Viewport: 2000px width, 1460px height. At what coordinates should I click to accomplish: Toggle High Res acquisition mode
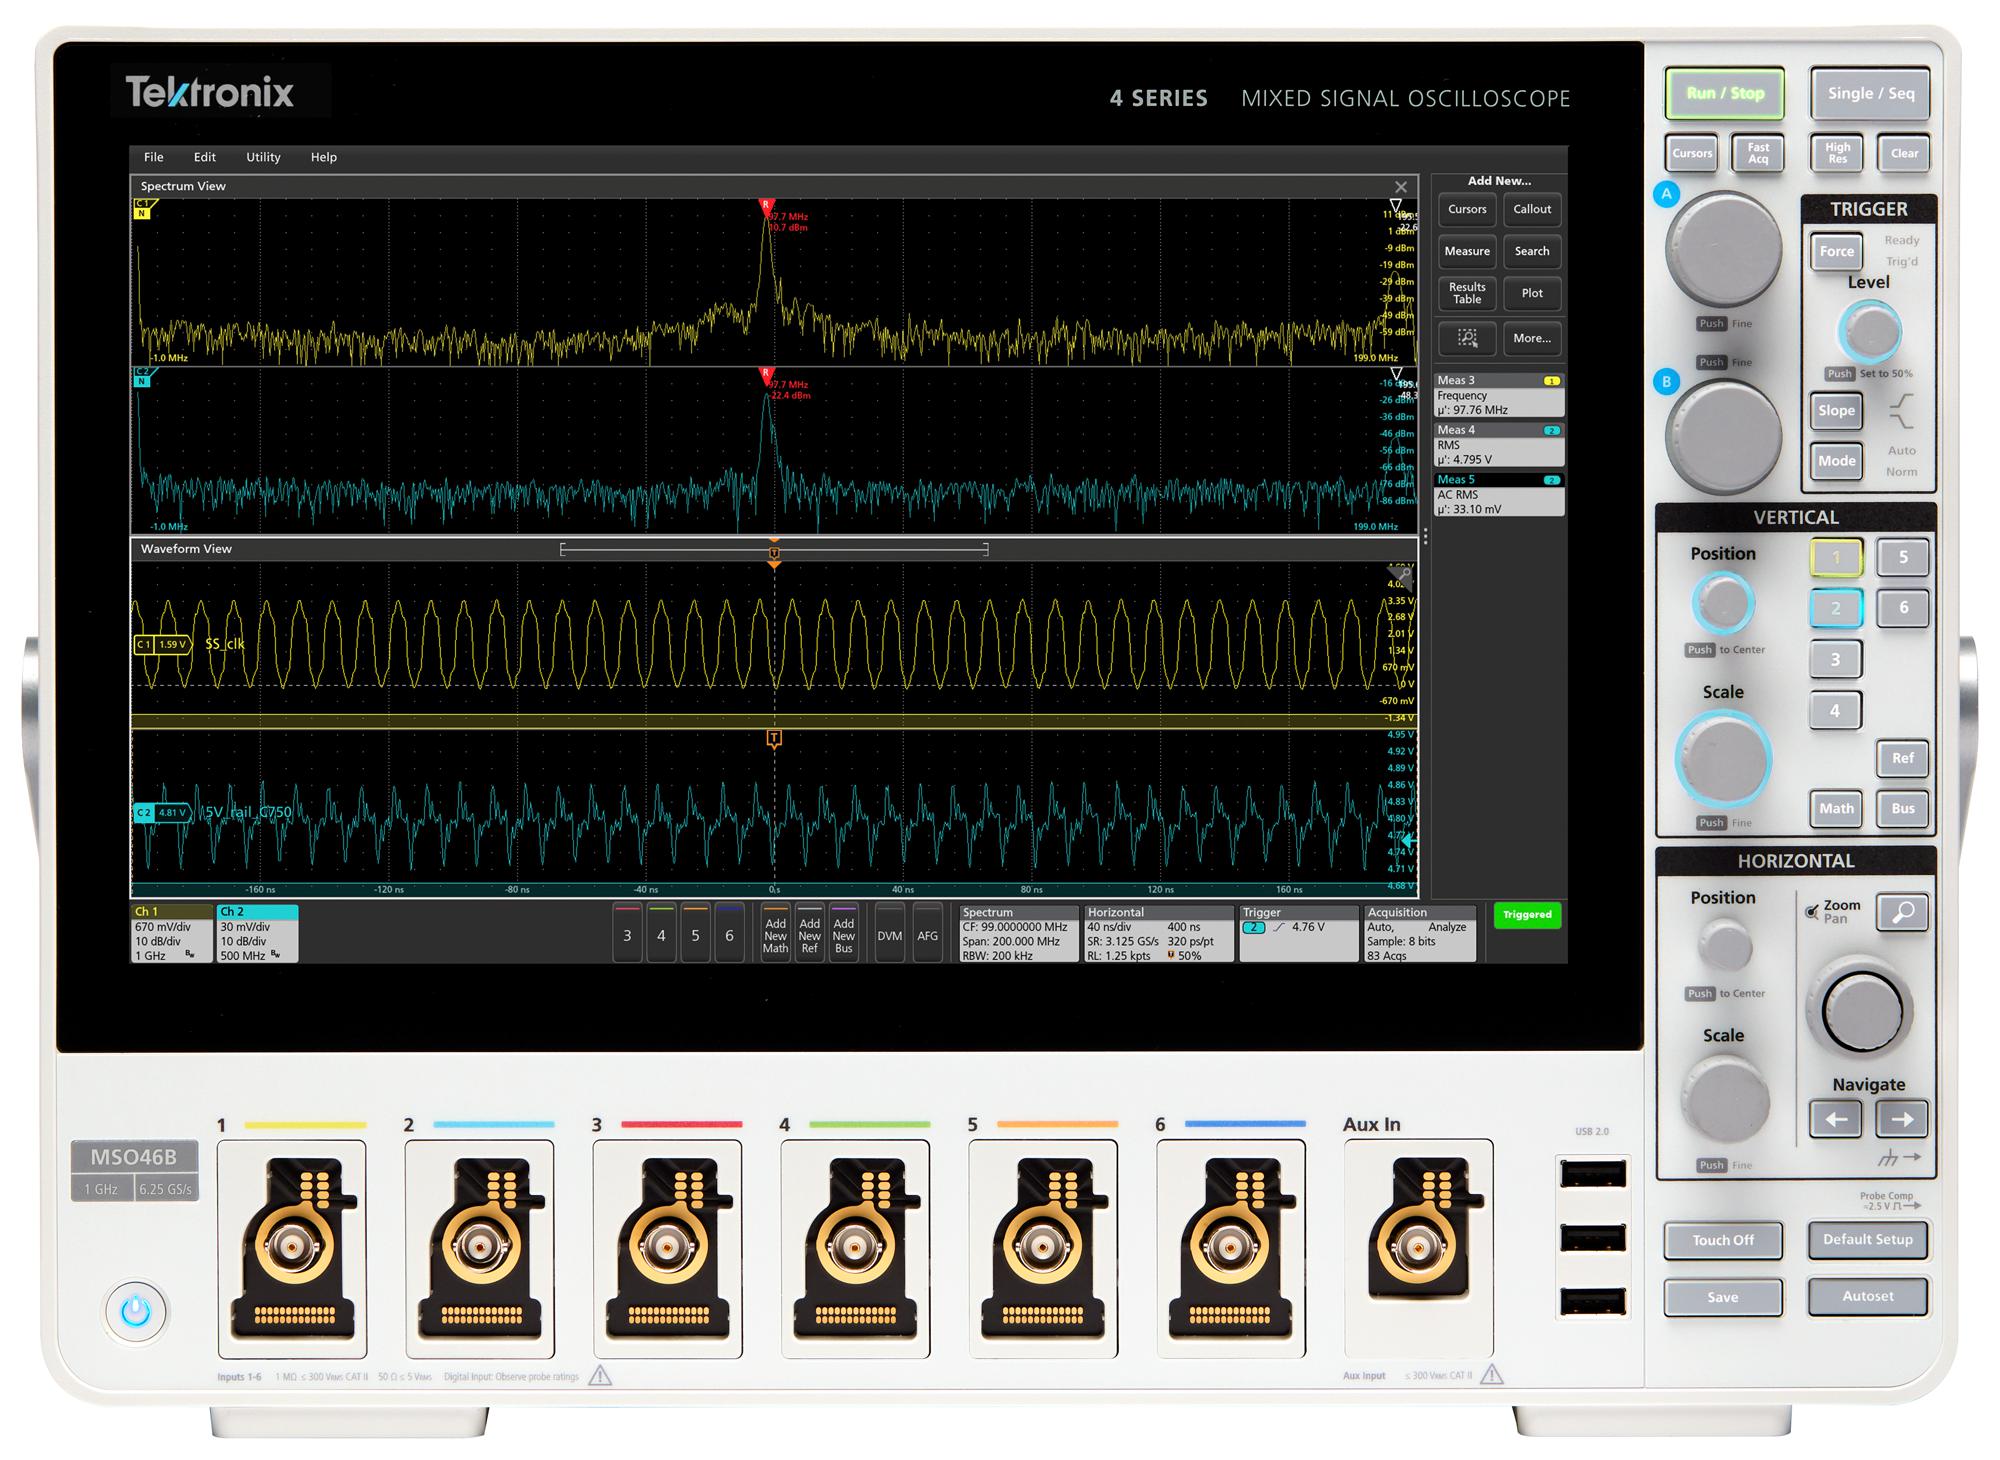tap(1836, 153)
